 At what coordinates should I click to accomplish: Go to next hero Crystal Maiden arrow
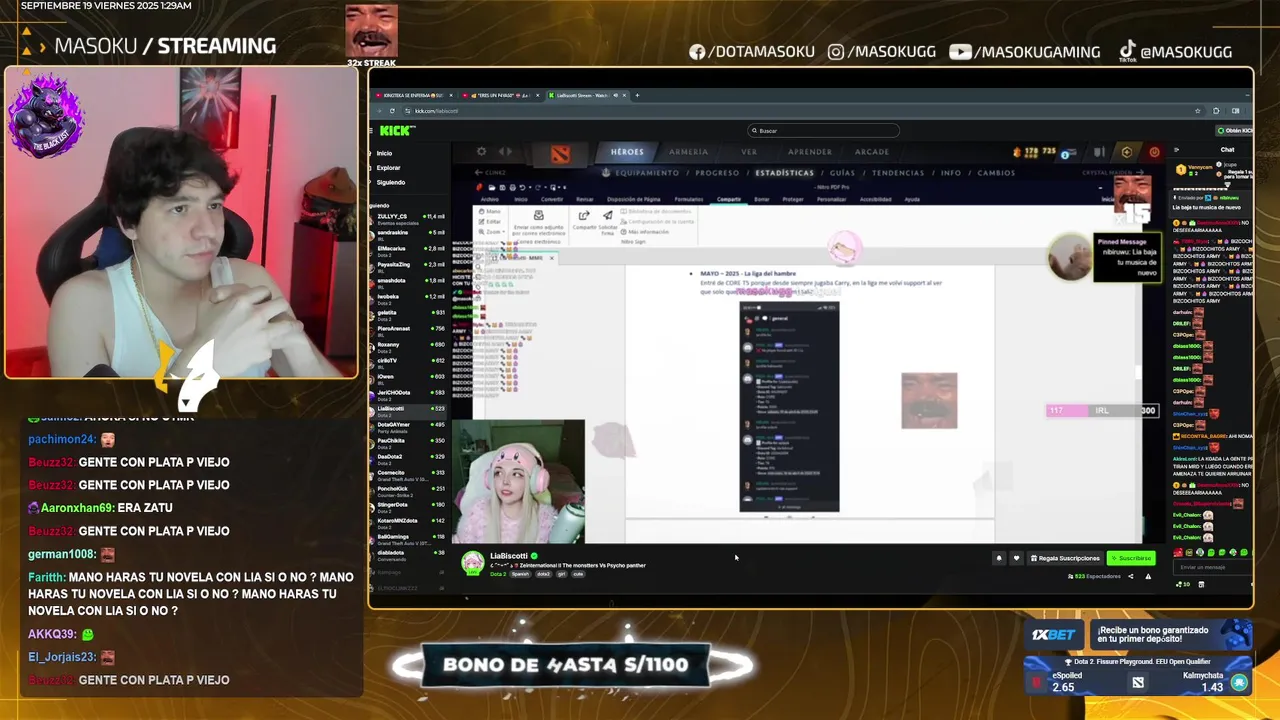click(1139, 172)
